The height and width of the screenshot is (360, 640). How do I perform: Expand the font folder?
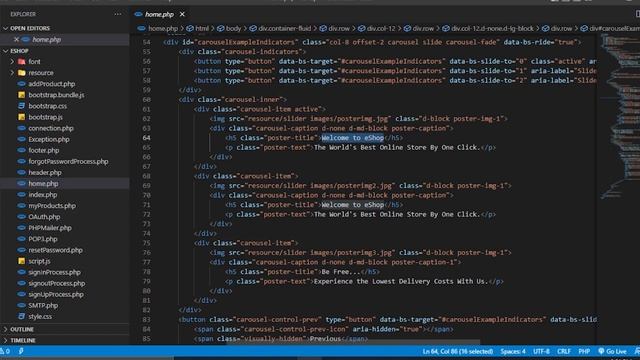coord(12,62)
